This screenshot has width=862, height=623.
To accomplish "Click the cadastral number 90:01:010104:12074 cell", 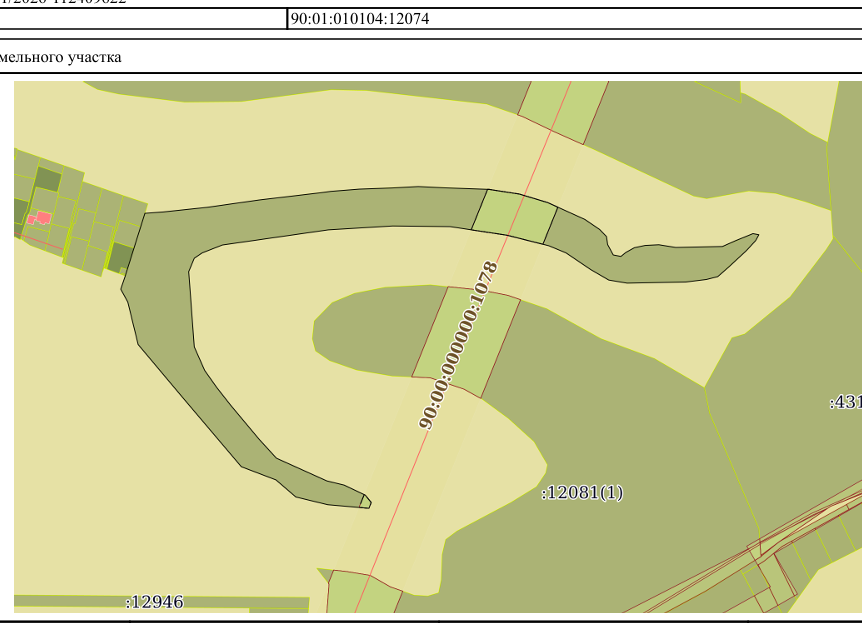I will tap(574, 19).
